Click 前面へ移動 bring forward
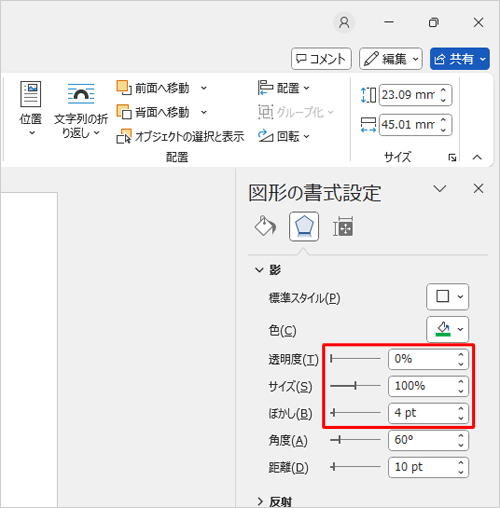Screen dimensions: 500x508 click(153, 88)
